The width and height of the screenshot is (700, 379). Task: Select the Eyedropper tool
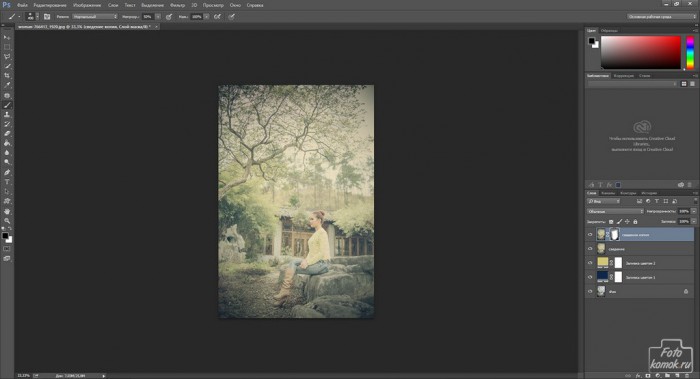click(7, 85)
